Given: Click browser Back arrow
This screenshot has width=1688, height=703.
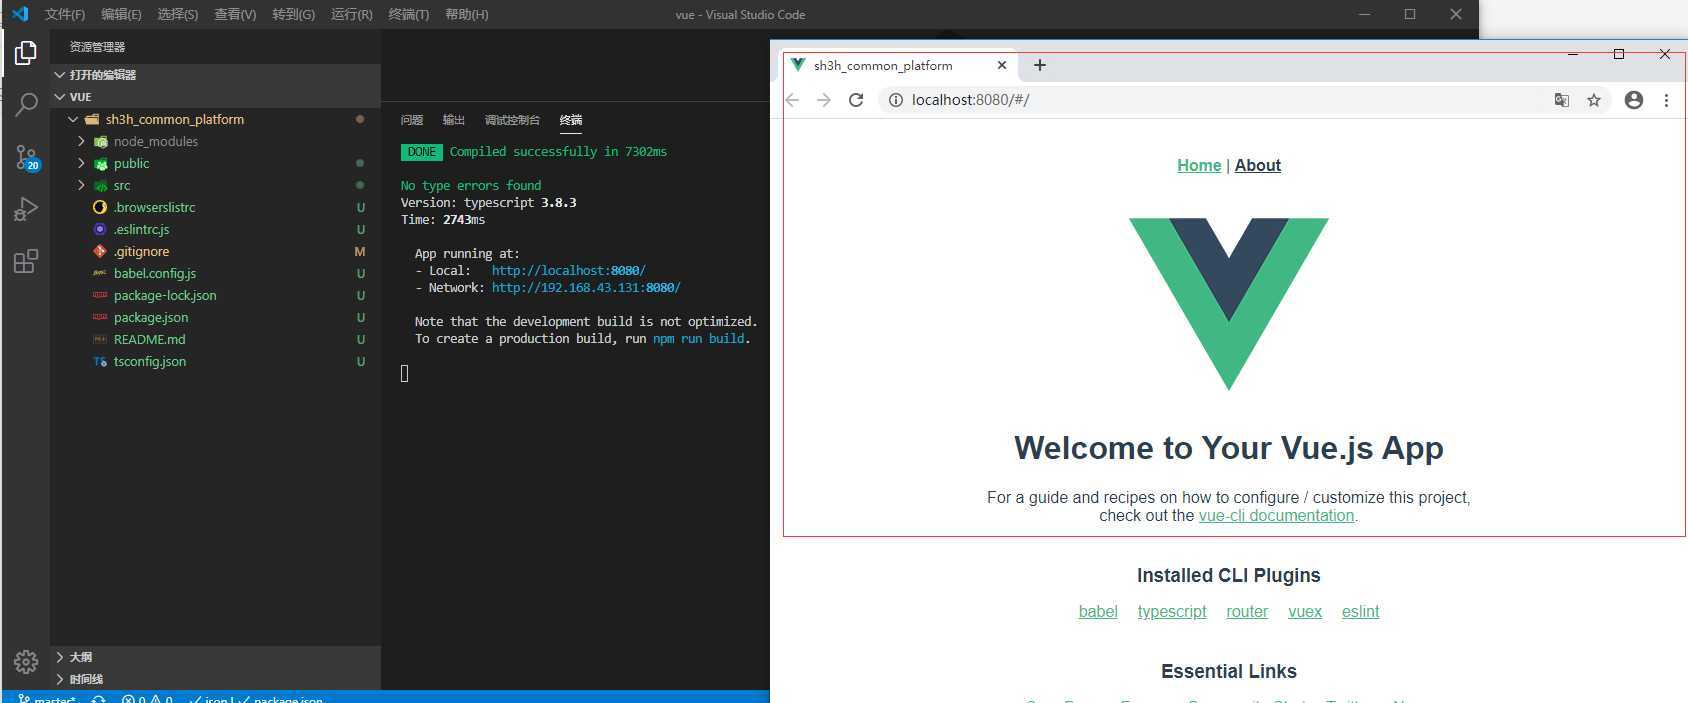Looking at the screenshot, I should 792,100.
